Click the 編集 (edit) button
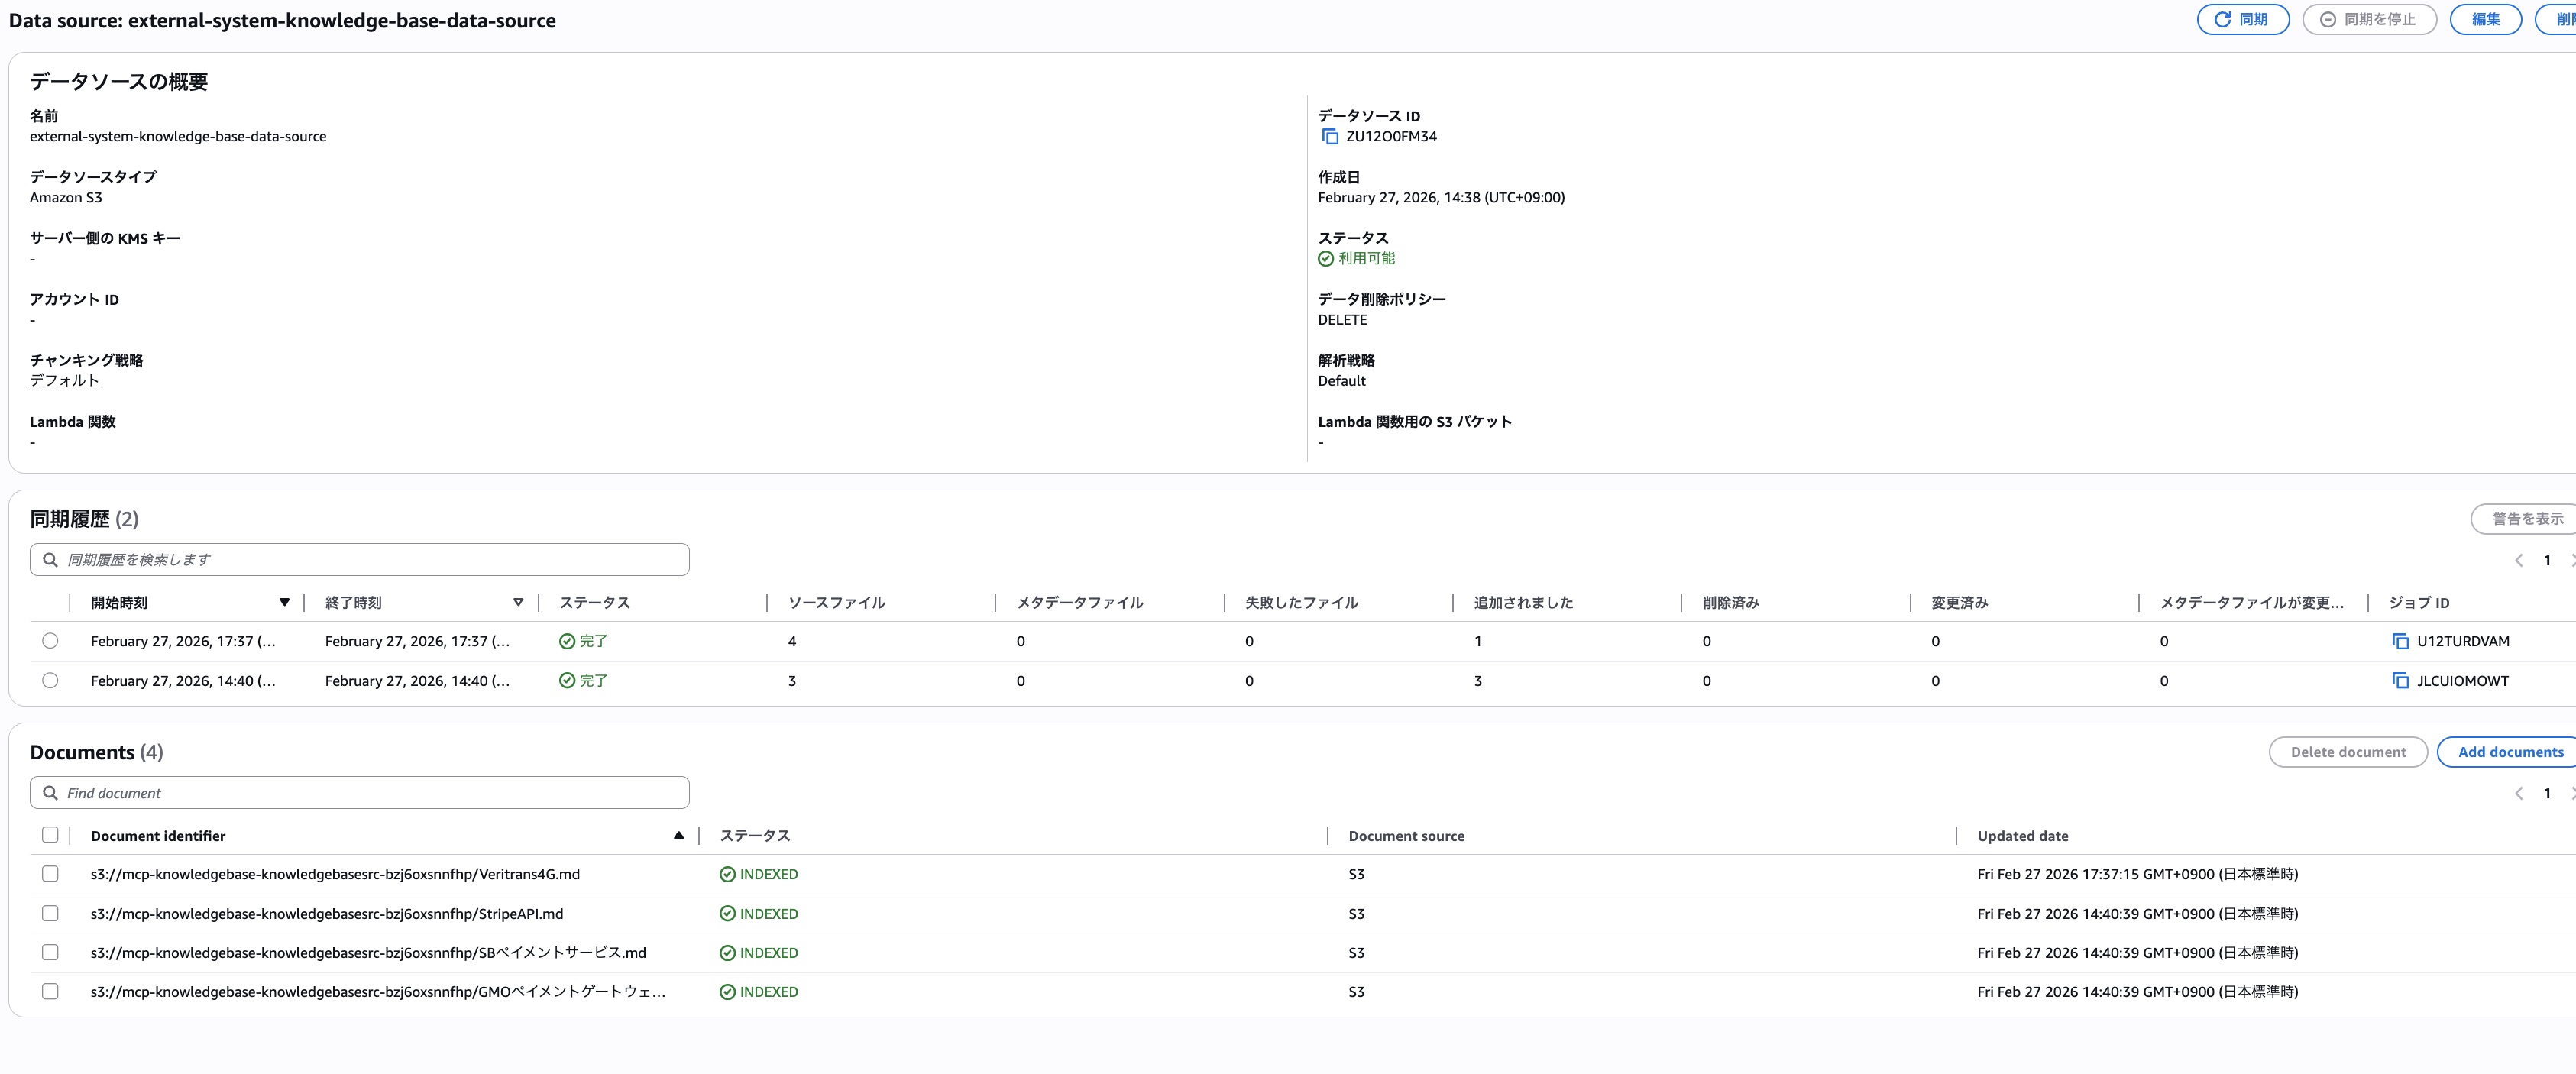The width and height of the screenshot is (2576, 1074). 2484,19
